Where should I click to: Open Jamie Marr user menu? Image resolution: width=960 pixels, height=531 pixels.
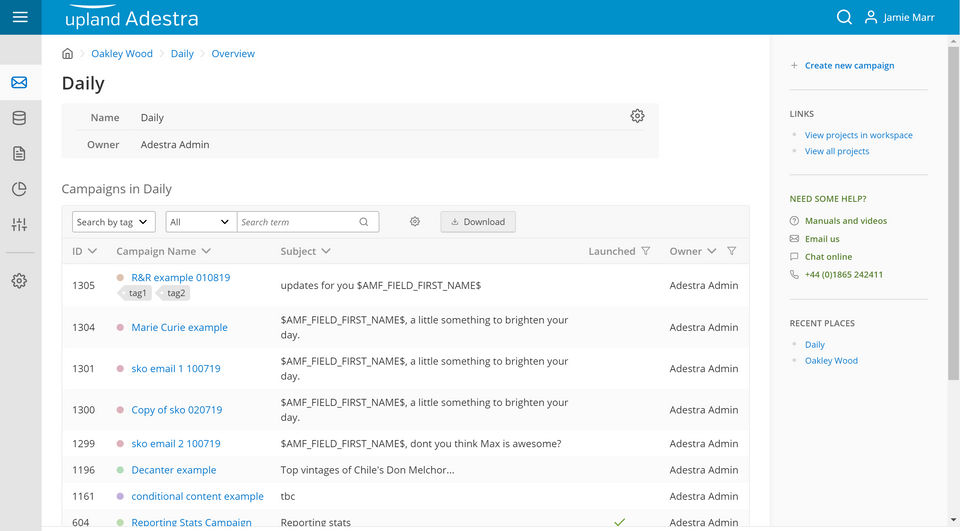(x=900, y=17)
